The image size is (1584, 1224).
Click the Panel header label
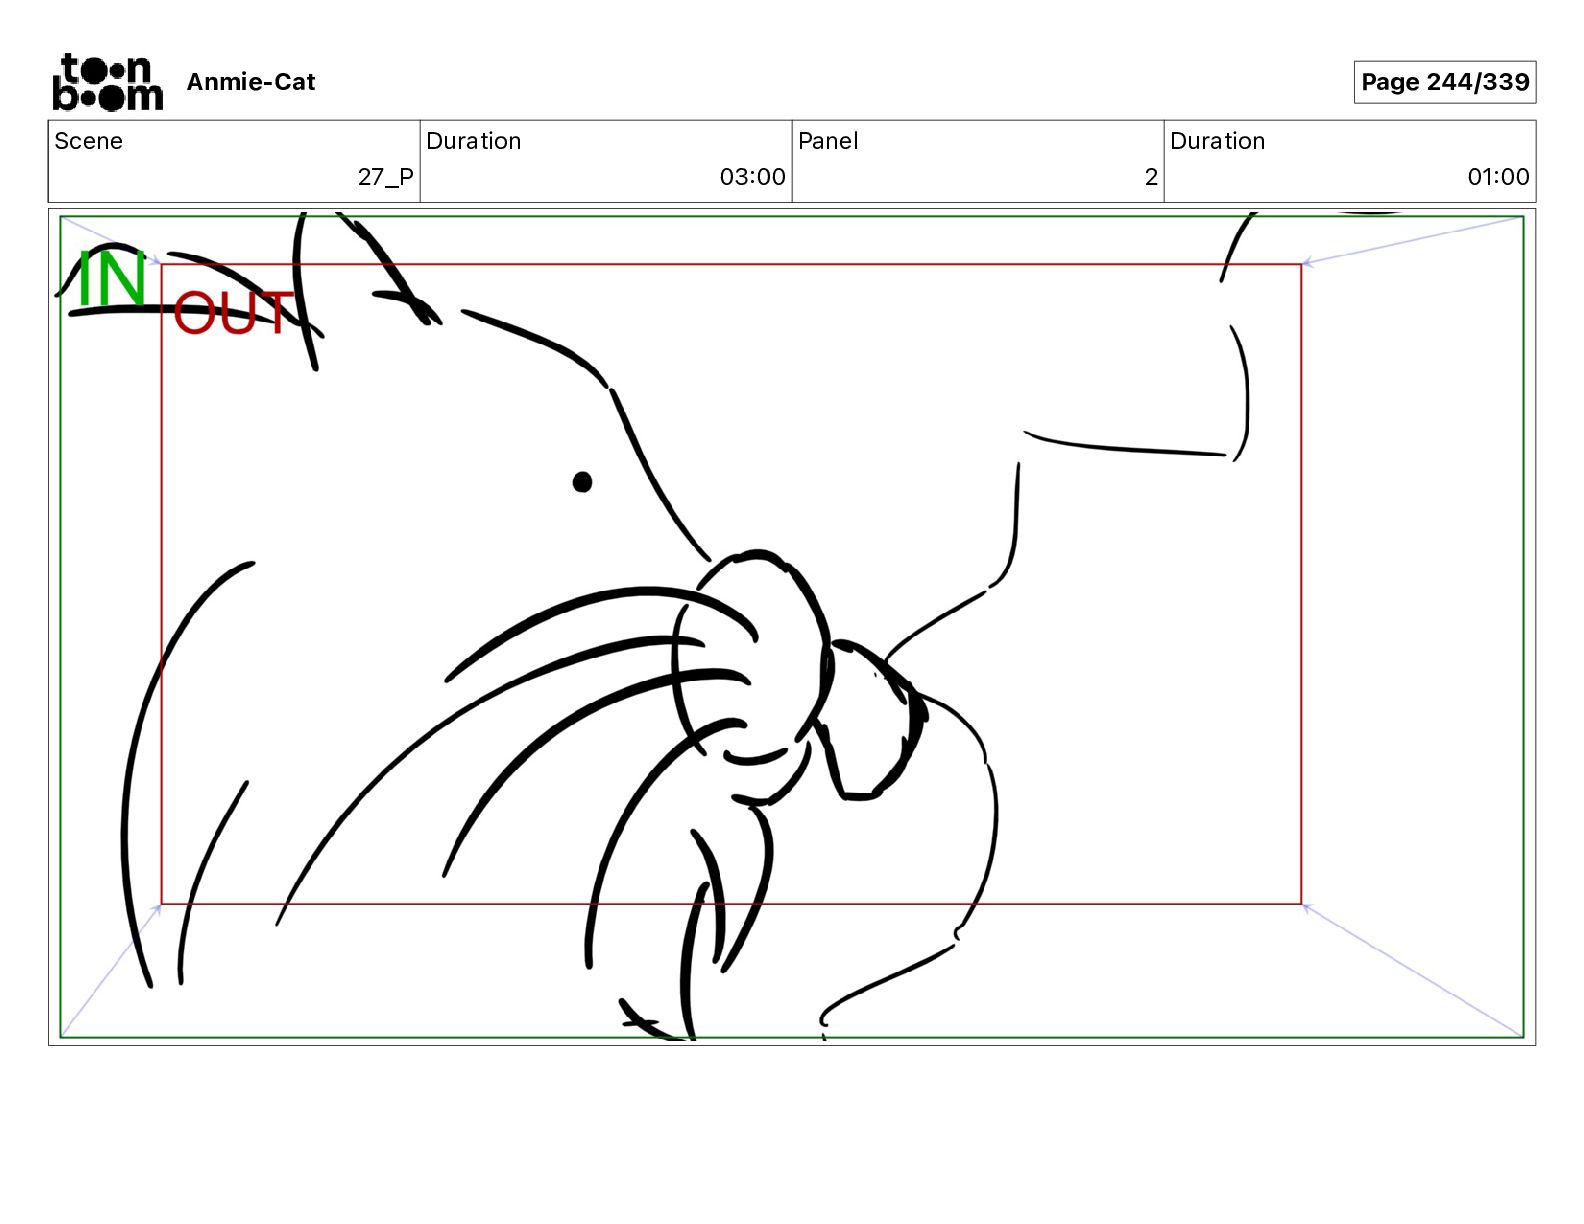coord(828,141)
